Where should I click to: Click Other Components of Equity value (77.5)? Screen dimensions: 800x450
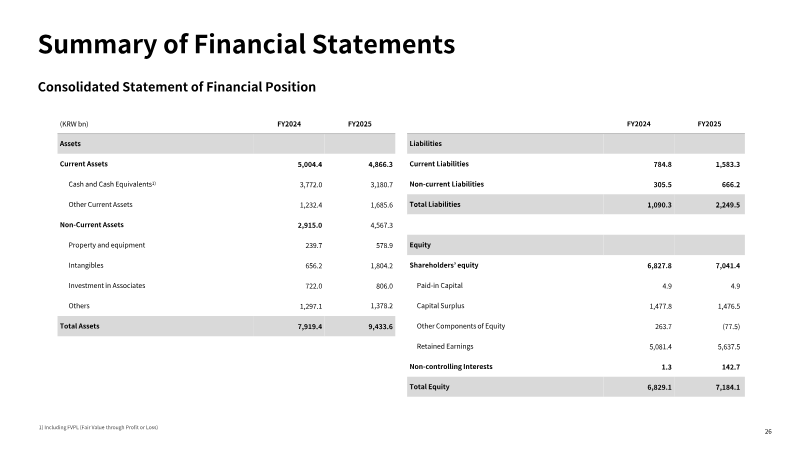(x=731, y=327)
